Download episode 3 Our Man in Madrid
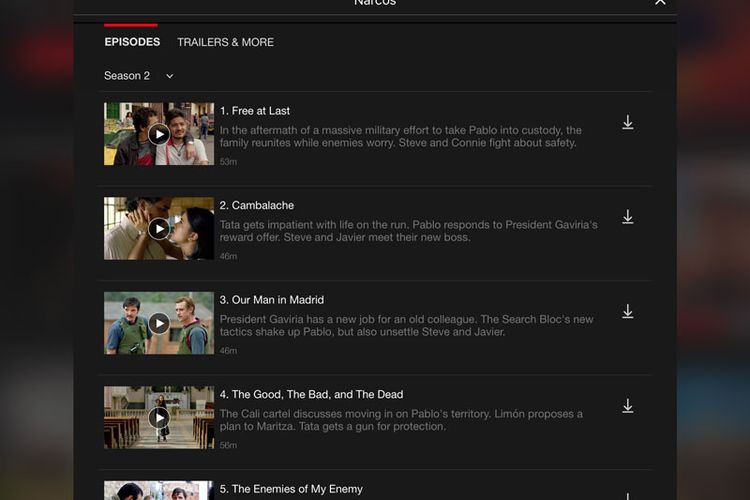The height and width of the screenshot is (500, 750). pos(628,311)
